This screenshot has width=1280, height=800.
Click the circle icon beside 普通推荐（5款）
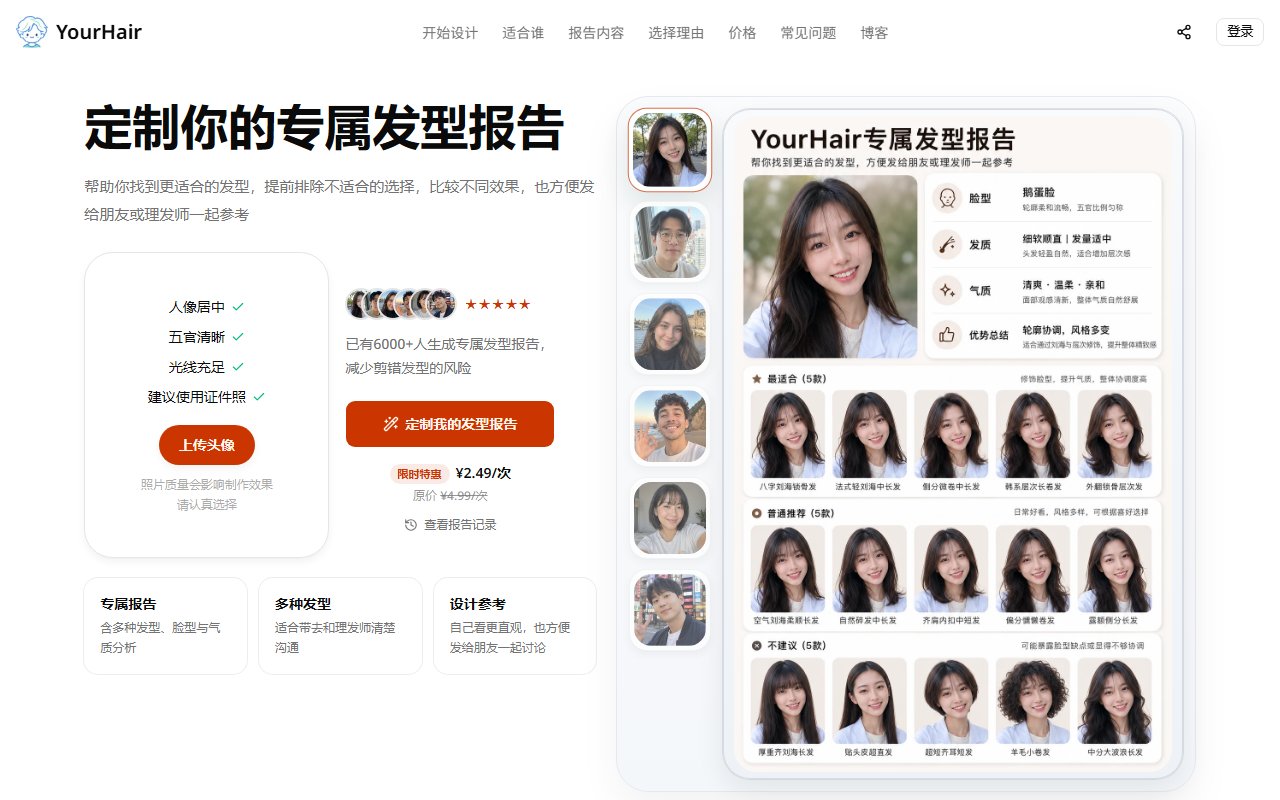tap(757, 513)
